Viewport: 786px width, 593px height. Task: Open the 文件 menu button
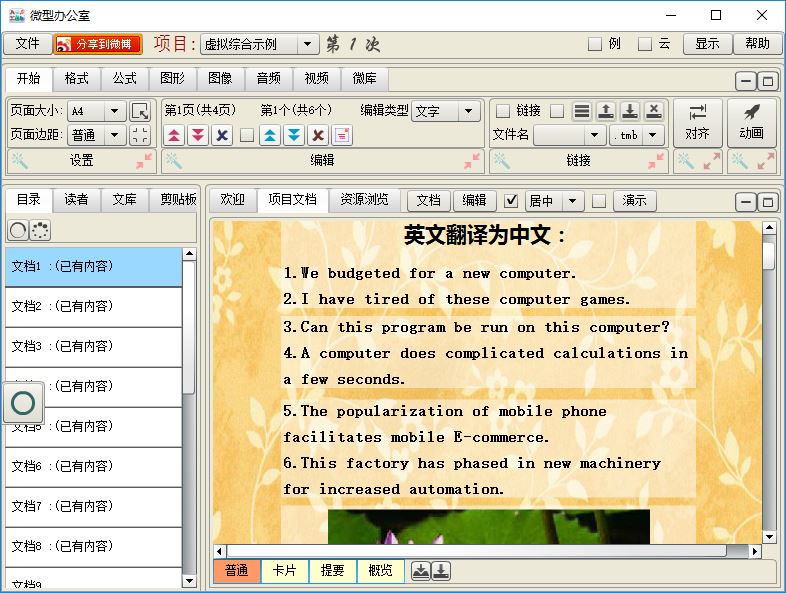(x=27, y=44)
